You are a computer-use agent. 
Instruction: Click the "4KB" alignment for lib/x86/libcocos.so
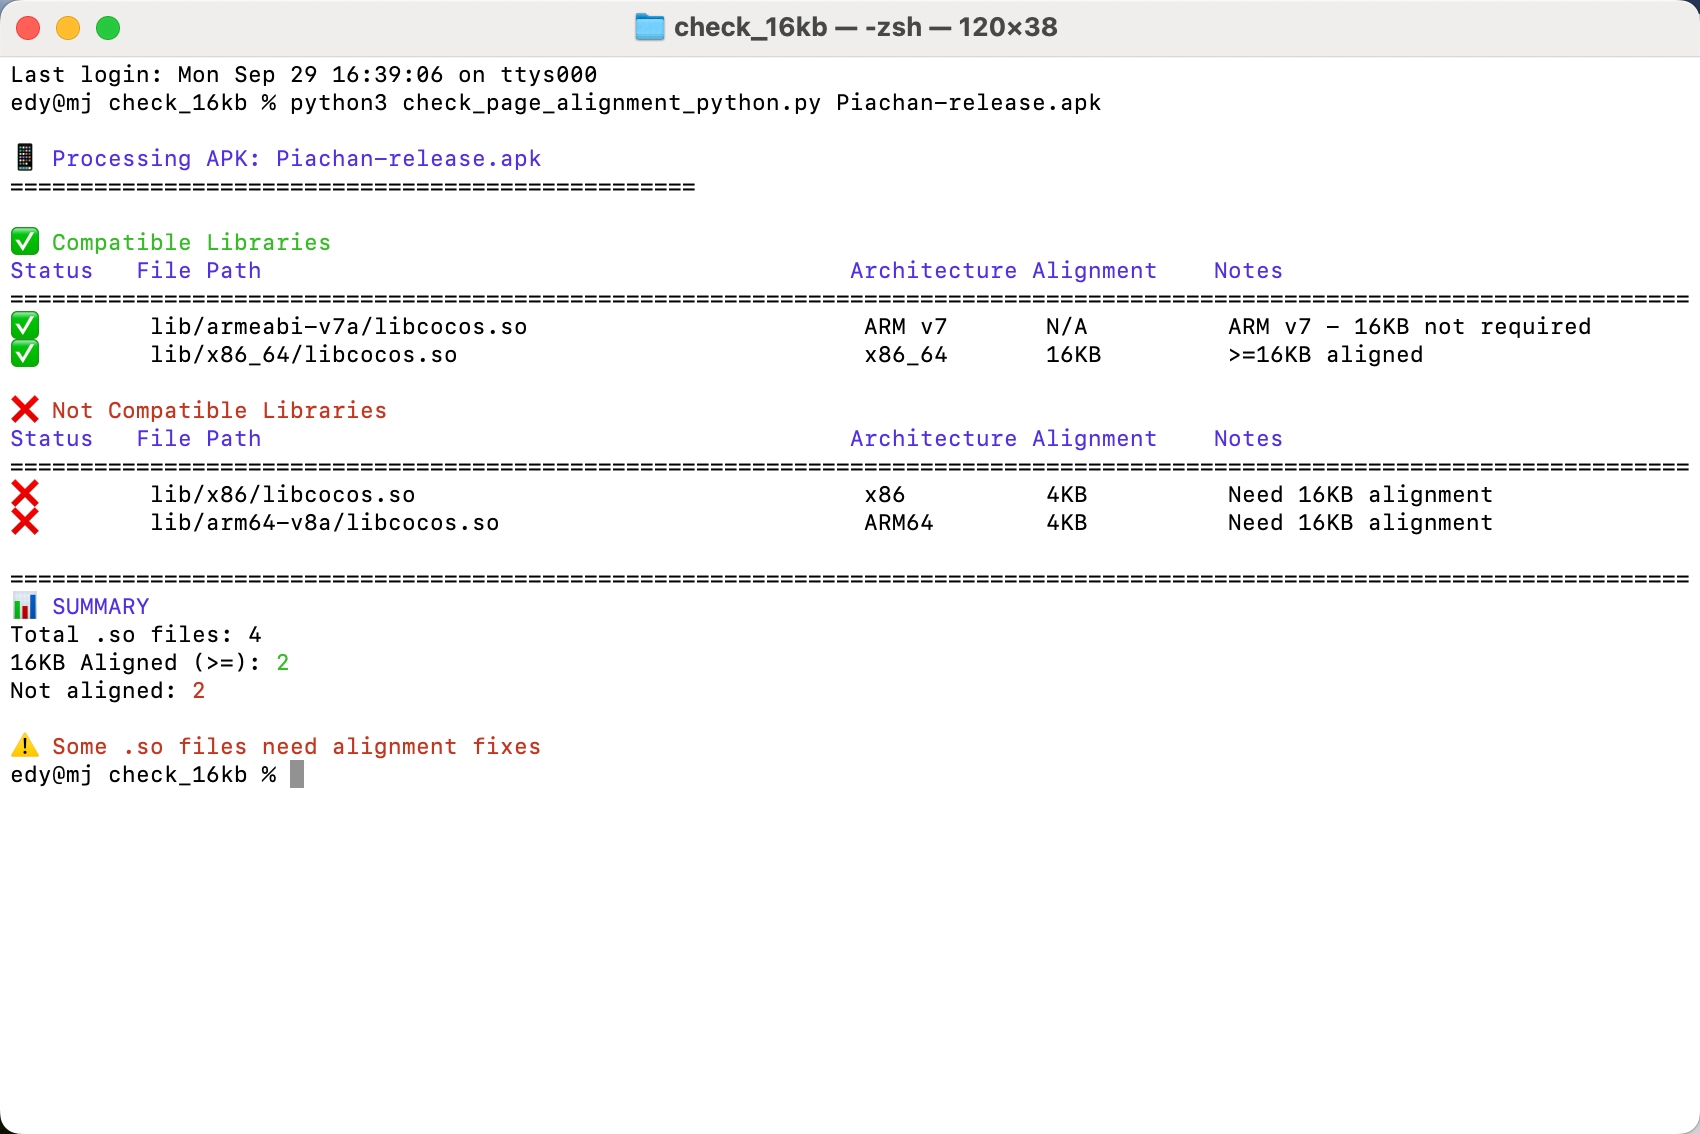point(1066,495)
